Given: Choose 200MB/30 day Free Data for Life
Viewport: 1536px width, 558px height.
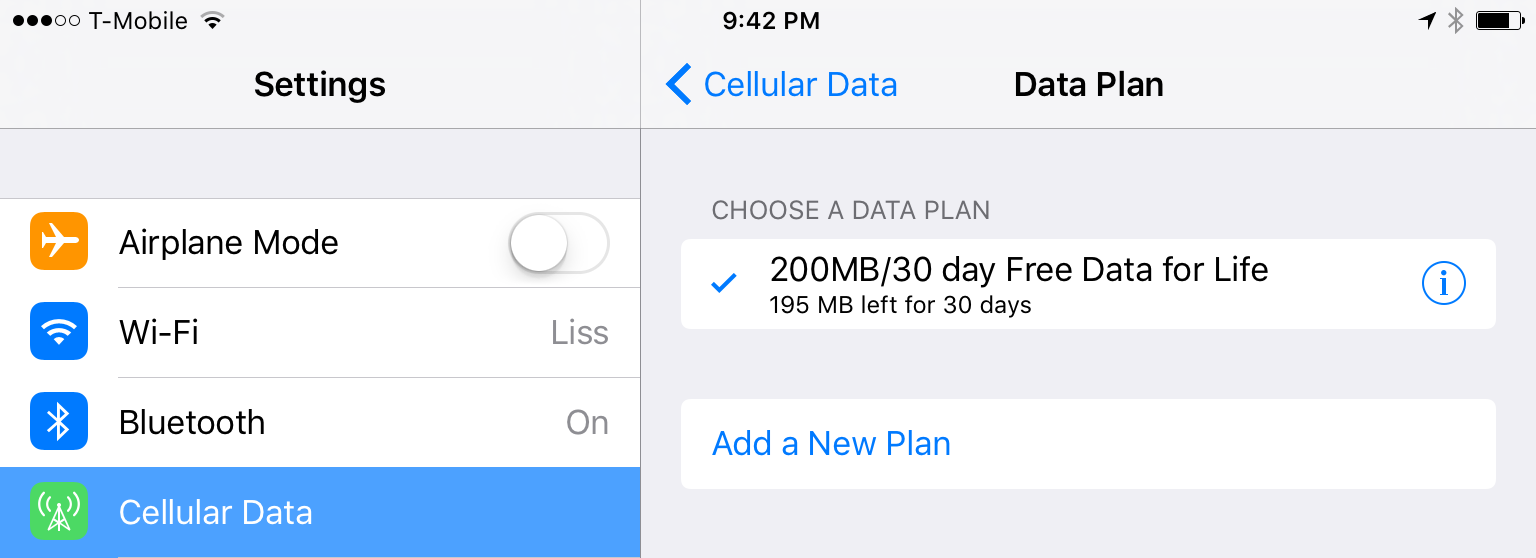Looking at the screenshot, I should point(1088,284).
